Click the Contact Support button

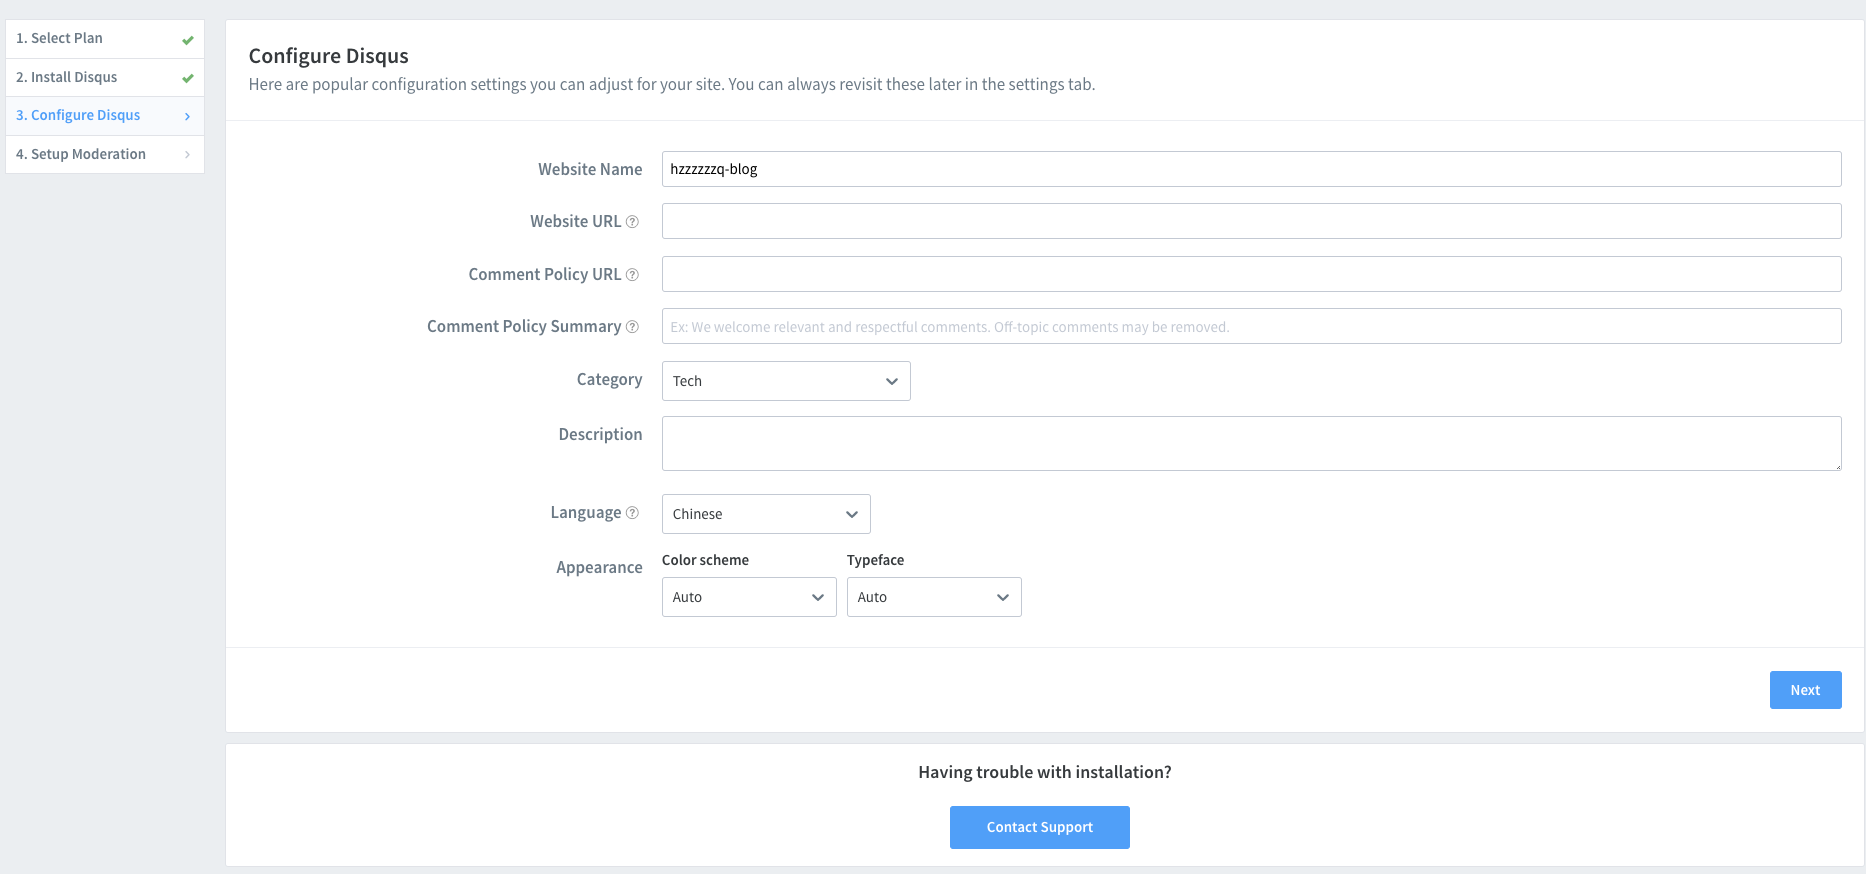[x=1040, y=827]
